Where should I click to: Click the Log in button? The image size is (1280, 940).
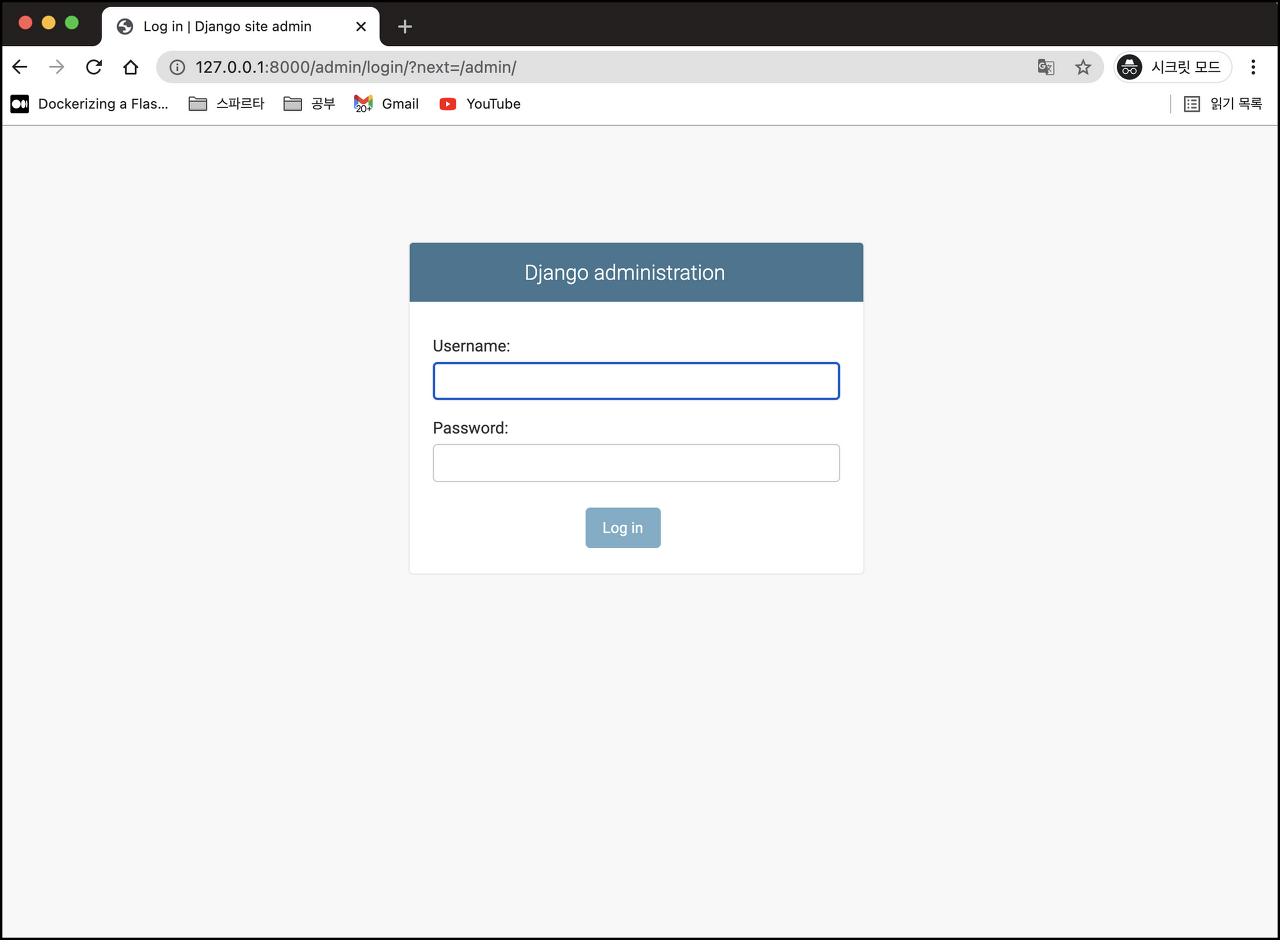[623, 528]
